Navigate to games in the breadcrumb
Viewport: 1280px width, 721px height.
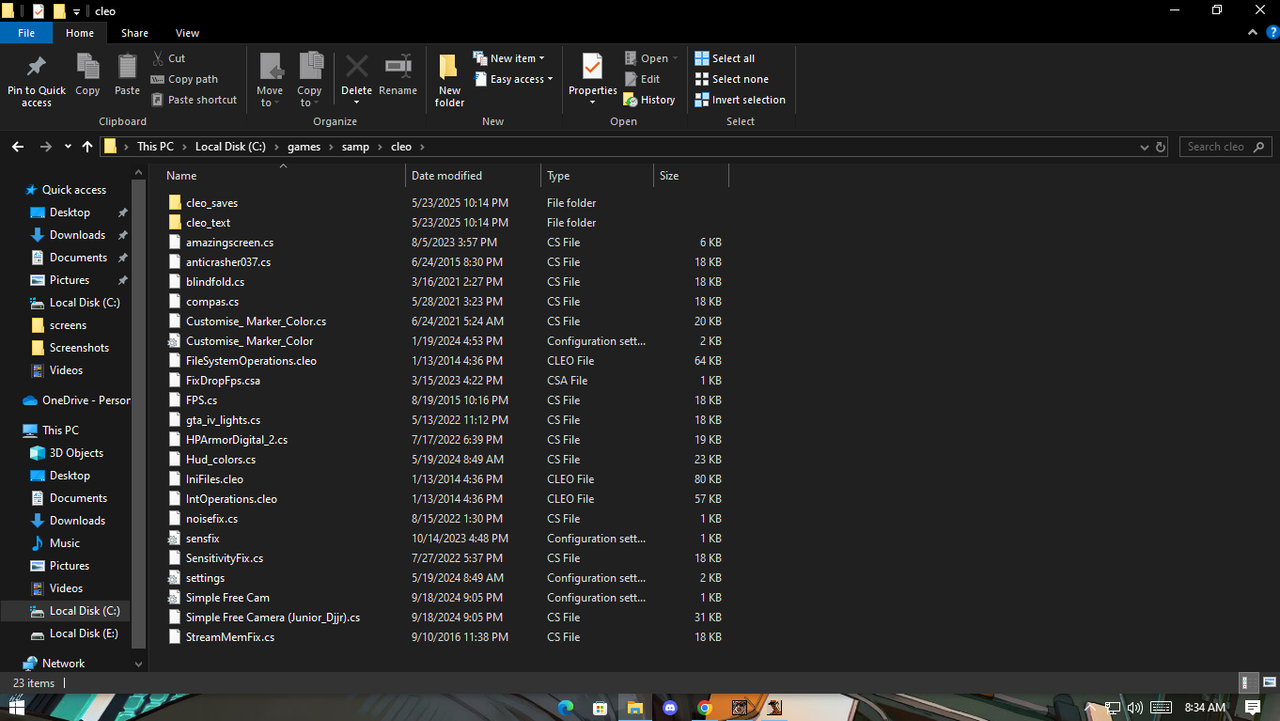(304, 147)
